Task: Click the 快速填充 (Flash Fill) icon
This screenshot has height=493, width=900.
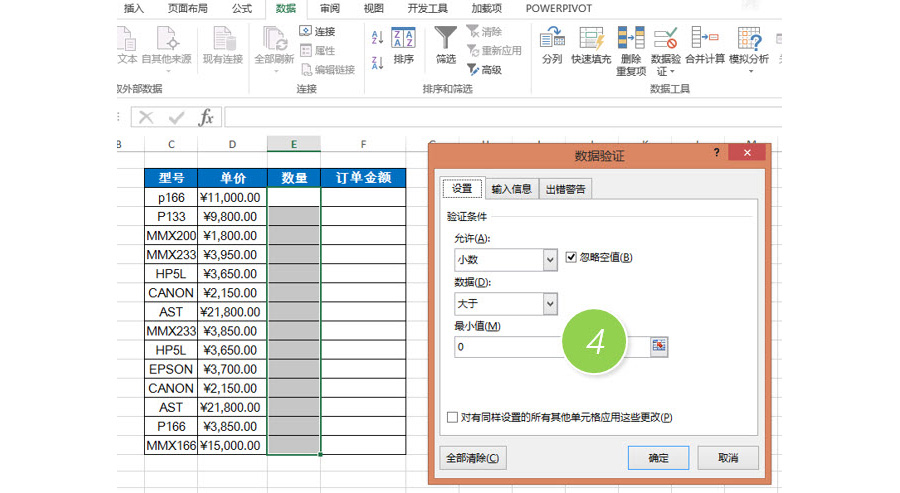Action: (x=591, y=40)
